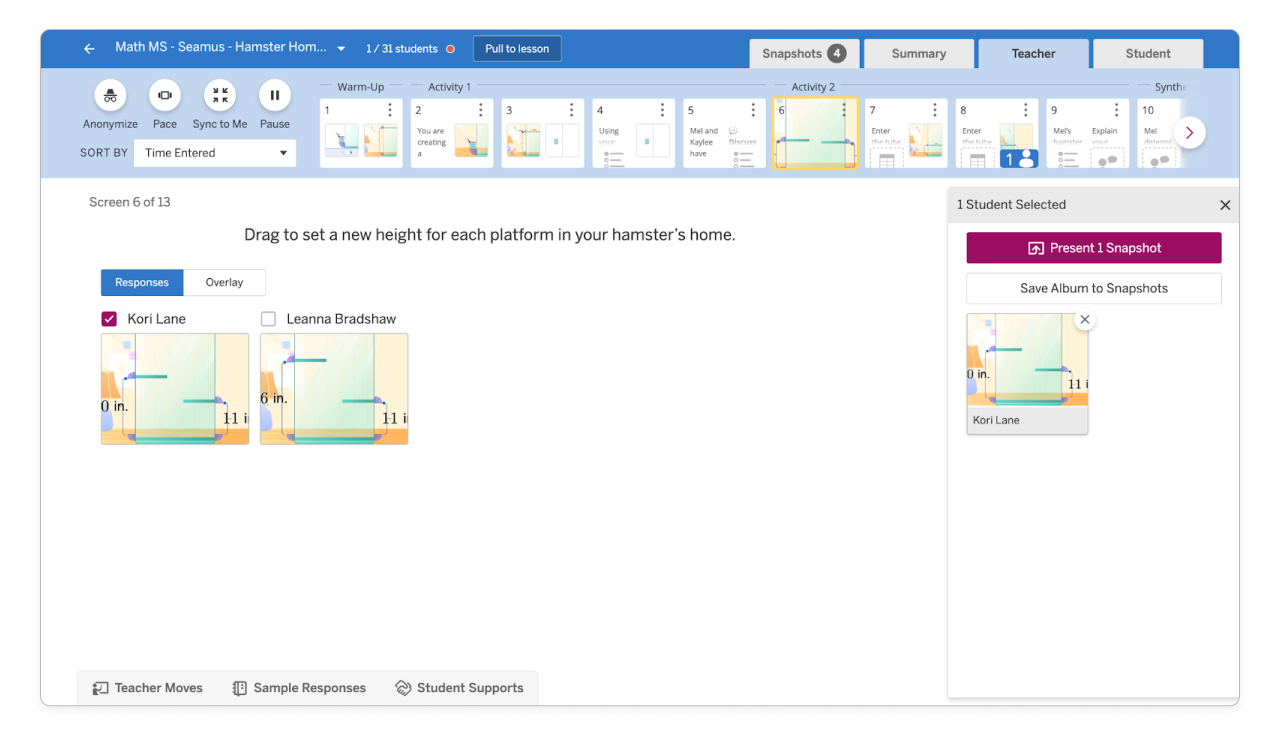
Task: Click Present 1 Snapshot
Action: click(x=1093, y=247)
